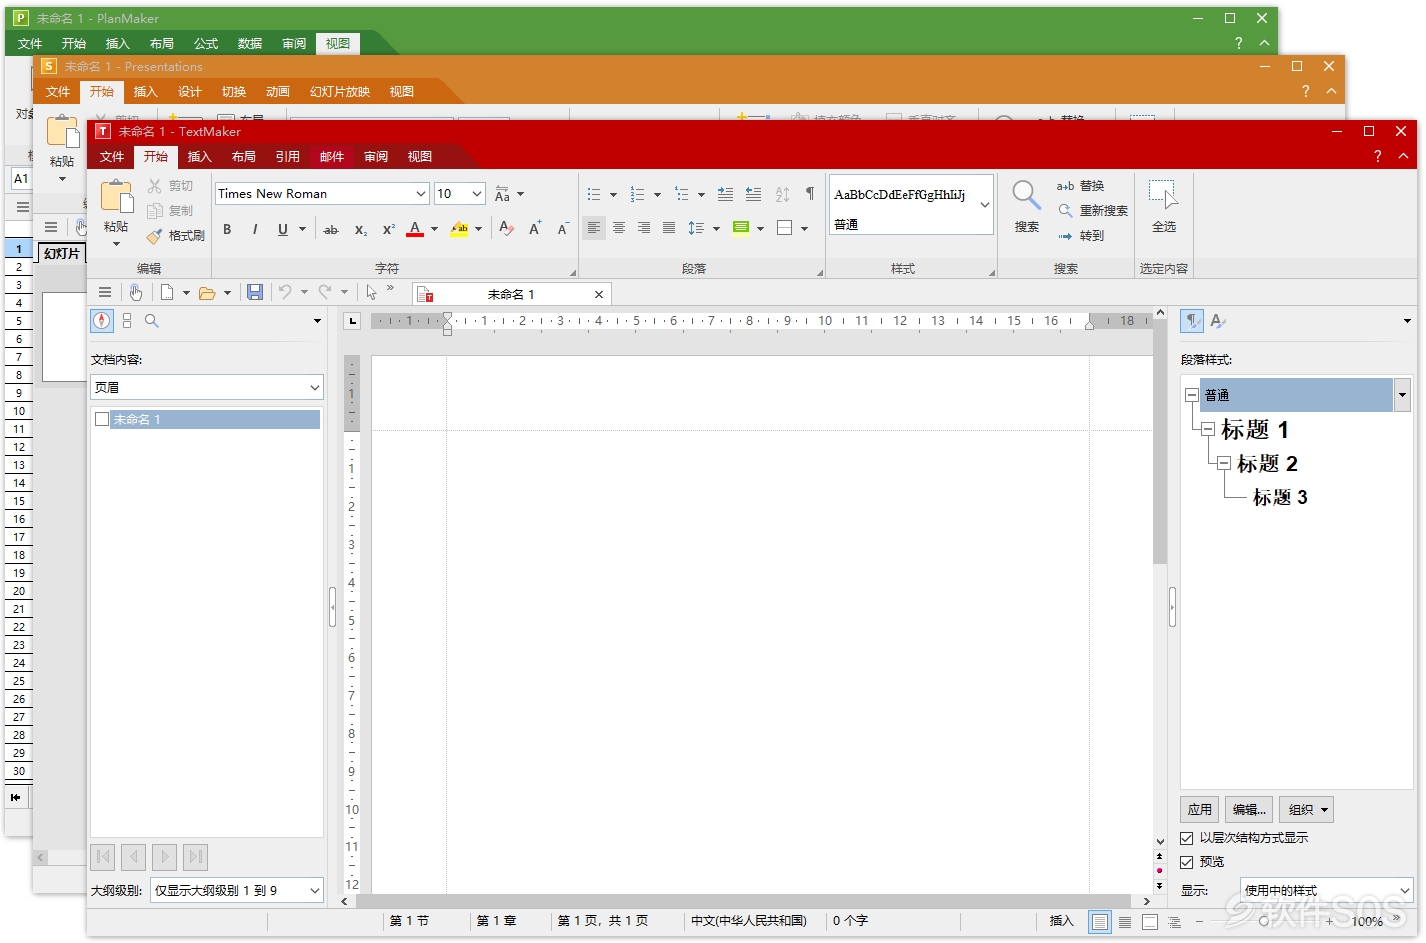Click the red font color swatch

(x=415, y=229)
